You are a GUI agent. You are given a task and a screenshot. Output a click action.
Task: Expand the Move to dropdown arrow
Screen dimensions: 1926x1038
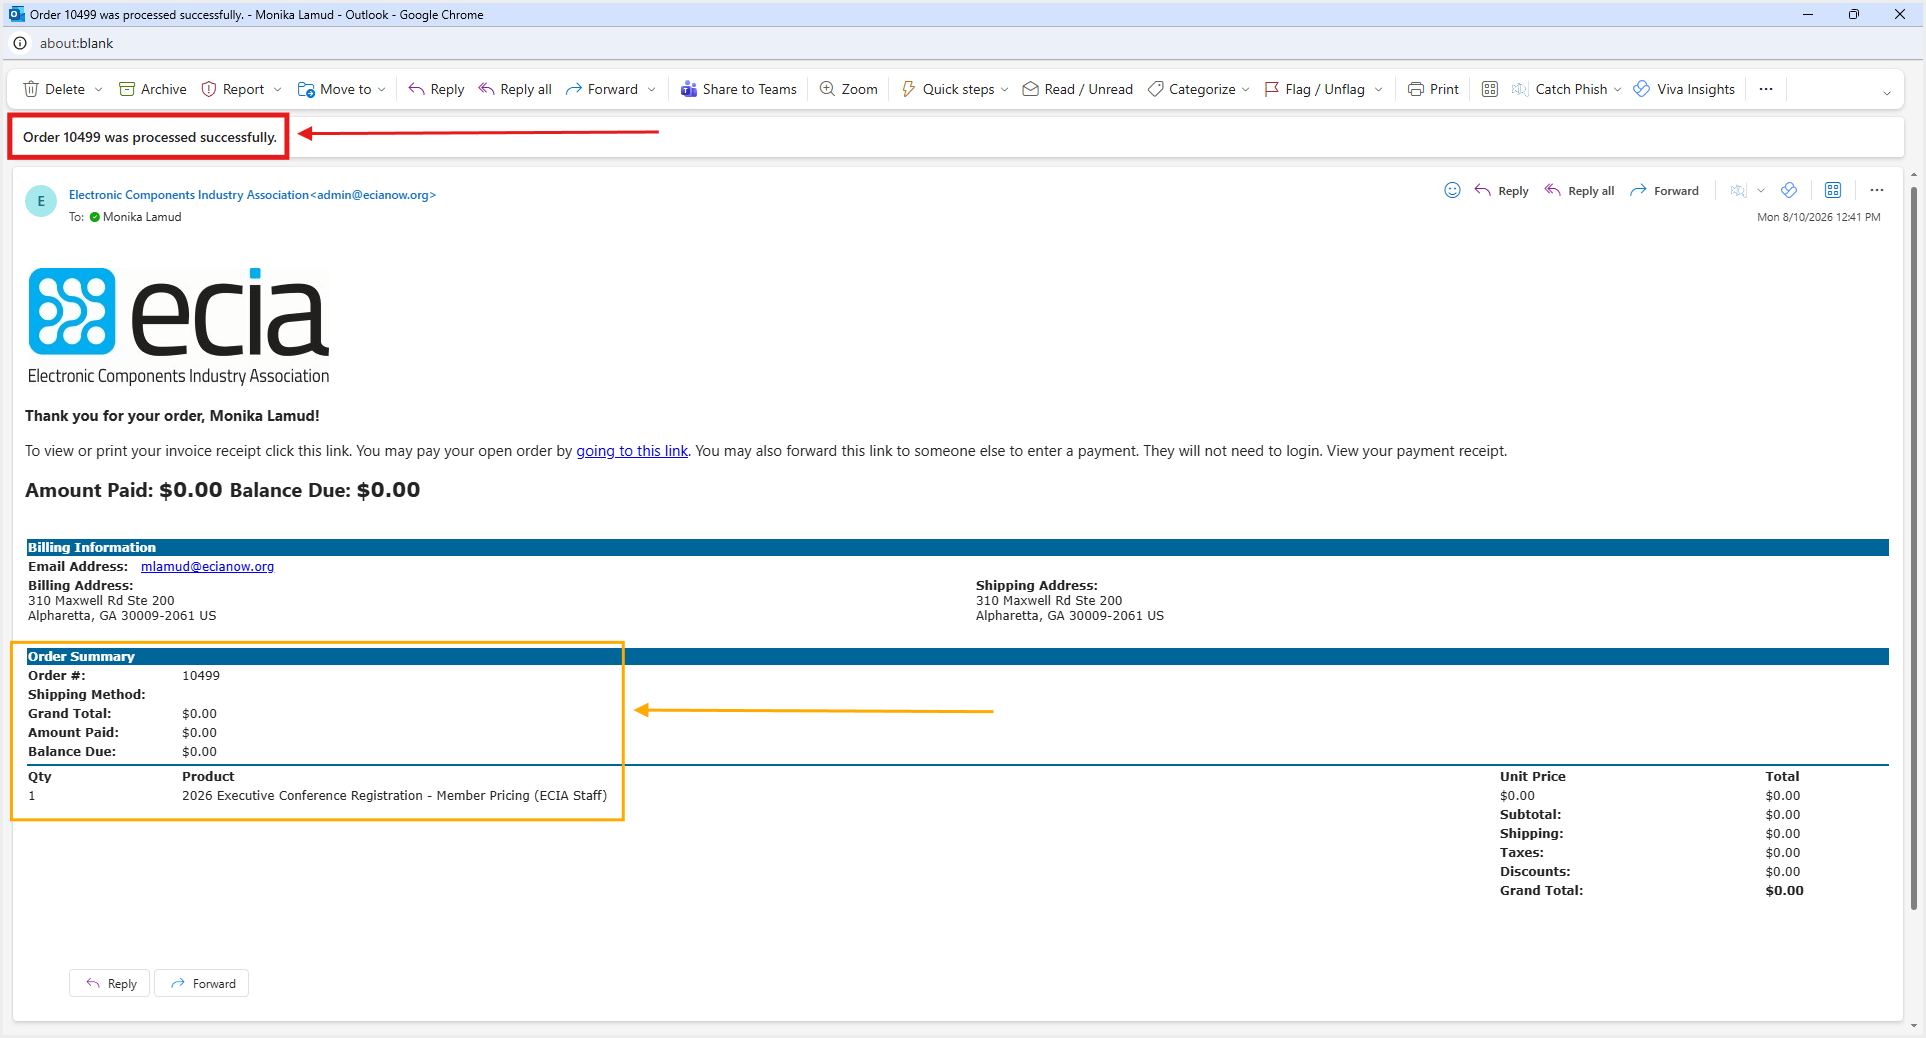click(382, 90)
